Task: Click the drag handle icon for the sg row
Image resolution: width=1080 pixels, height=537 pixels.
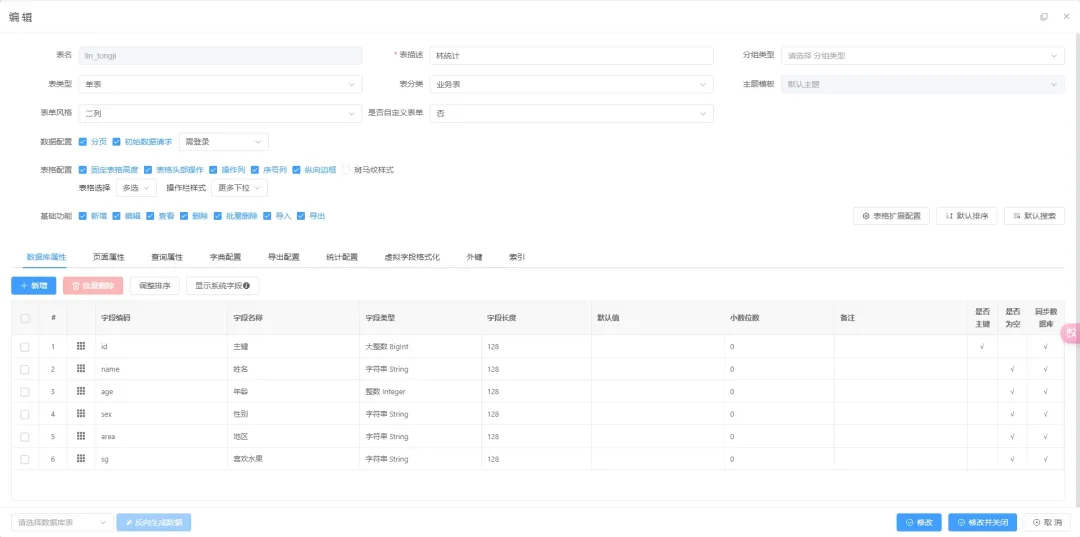Action: (x=81, y=459)
